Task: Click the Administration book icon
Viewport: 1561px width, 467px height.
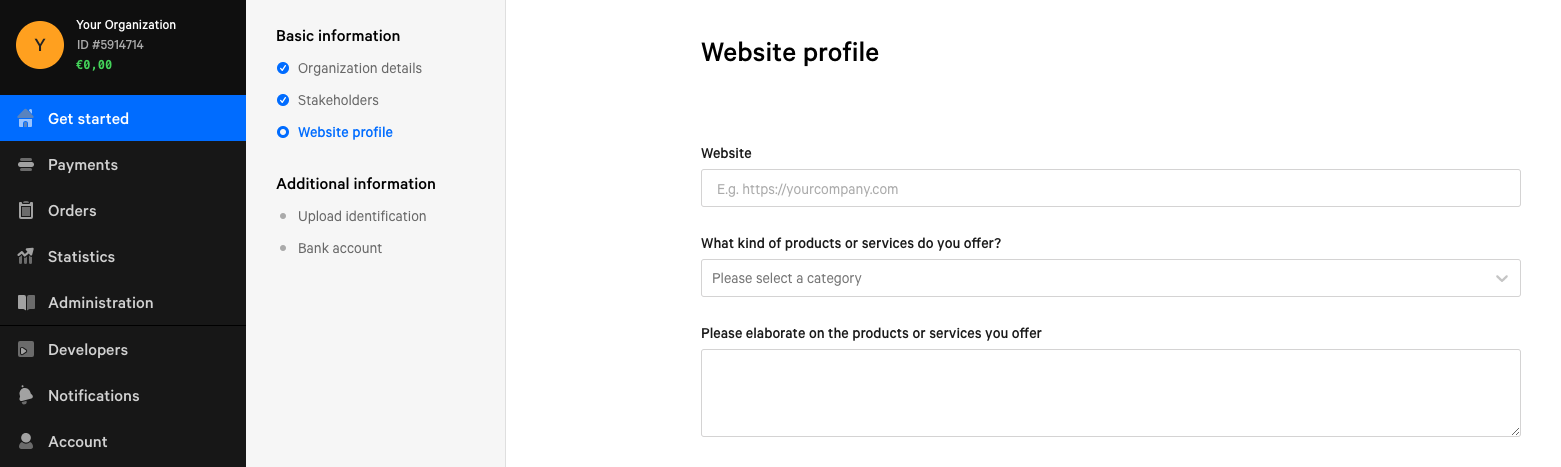Action: click(x=26, y=302)
